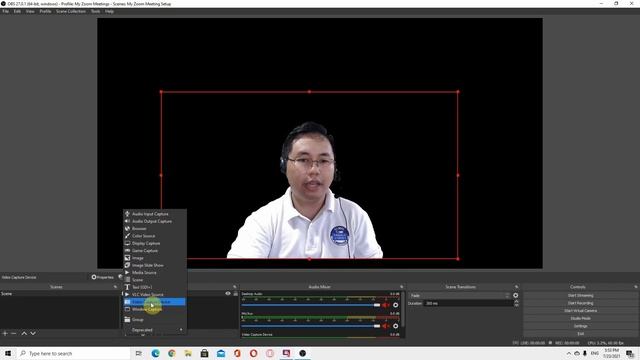Pop out the Audio Mixer dock icon
Viewport: 640px width, 360px height.
click(402, 287)
